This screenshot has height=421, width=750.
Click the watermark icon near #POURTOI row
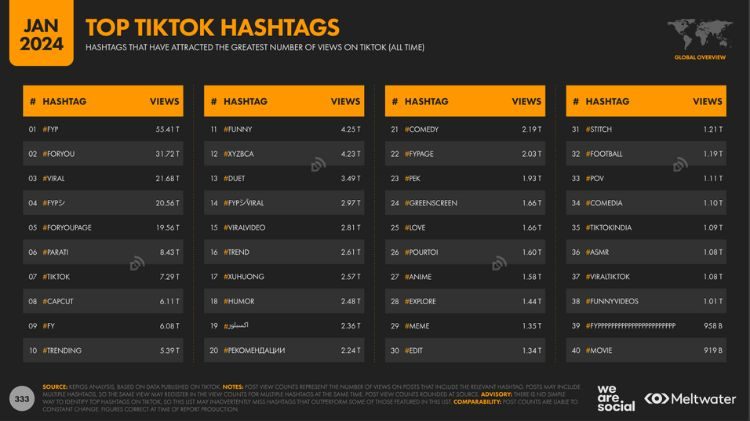(x=500, y=264)
